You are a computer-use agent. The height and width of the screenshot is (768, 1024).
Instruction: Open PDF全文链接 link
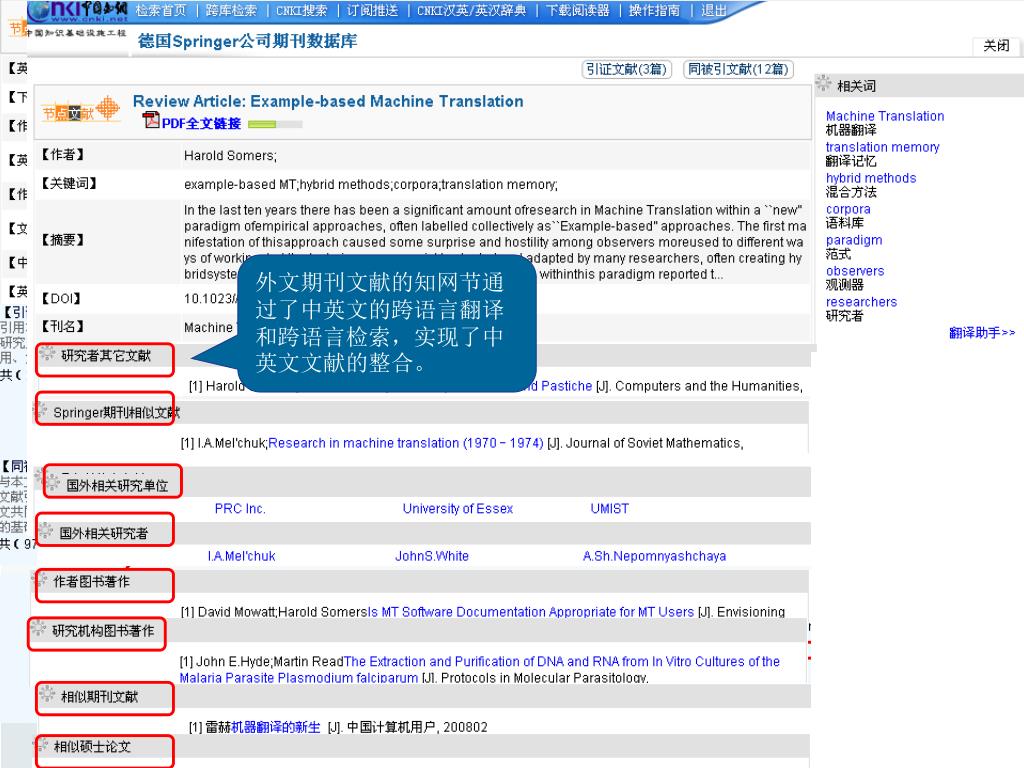click(x=201, y=123)
